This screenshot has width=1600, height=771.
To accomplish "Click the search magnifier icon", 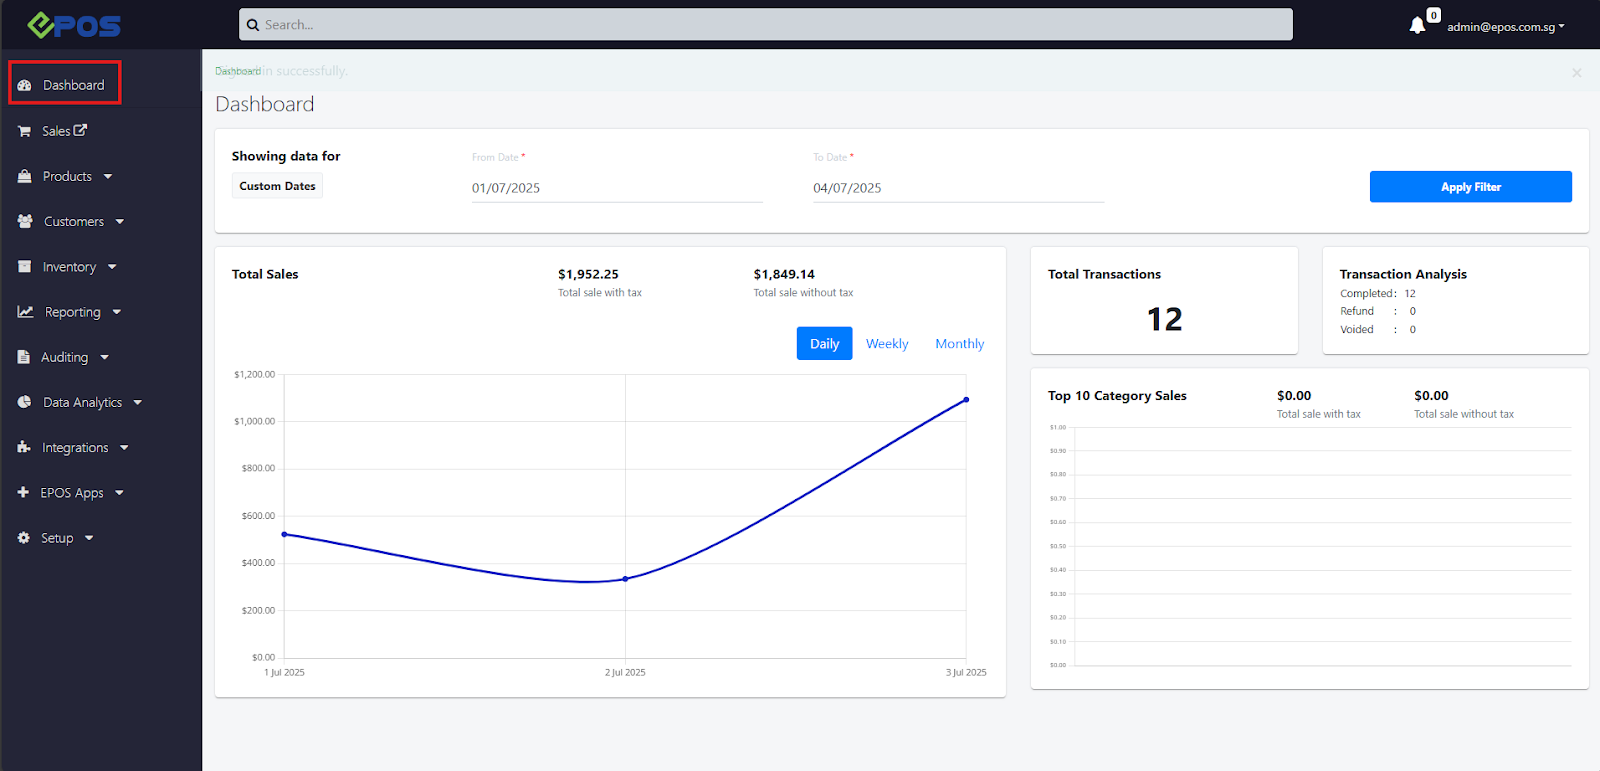I will 253,25.
